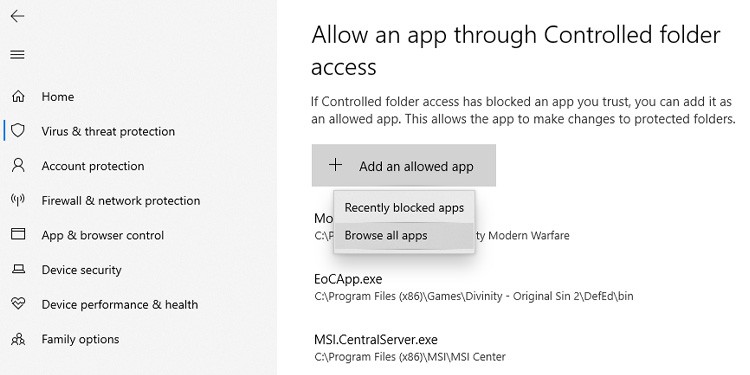Viewport: 750px width, 375px height.
Task: Open the hamburger navigation menu
Action: pyautogui.click(x=18, y=55)
